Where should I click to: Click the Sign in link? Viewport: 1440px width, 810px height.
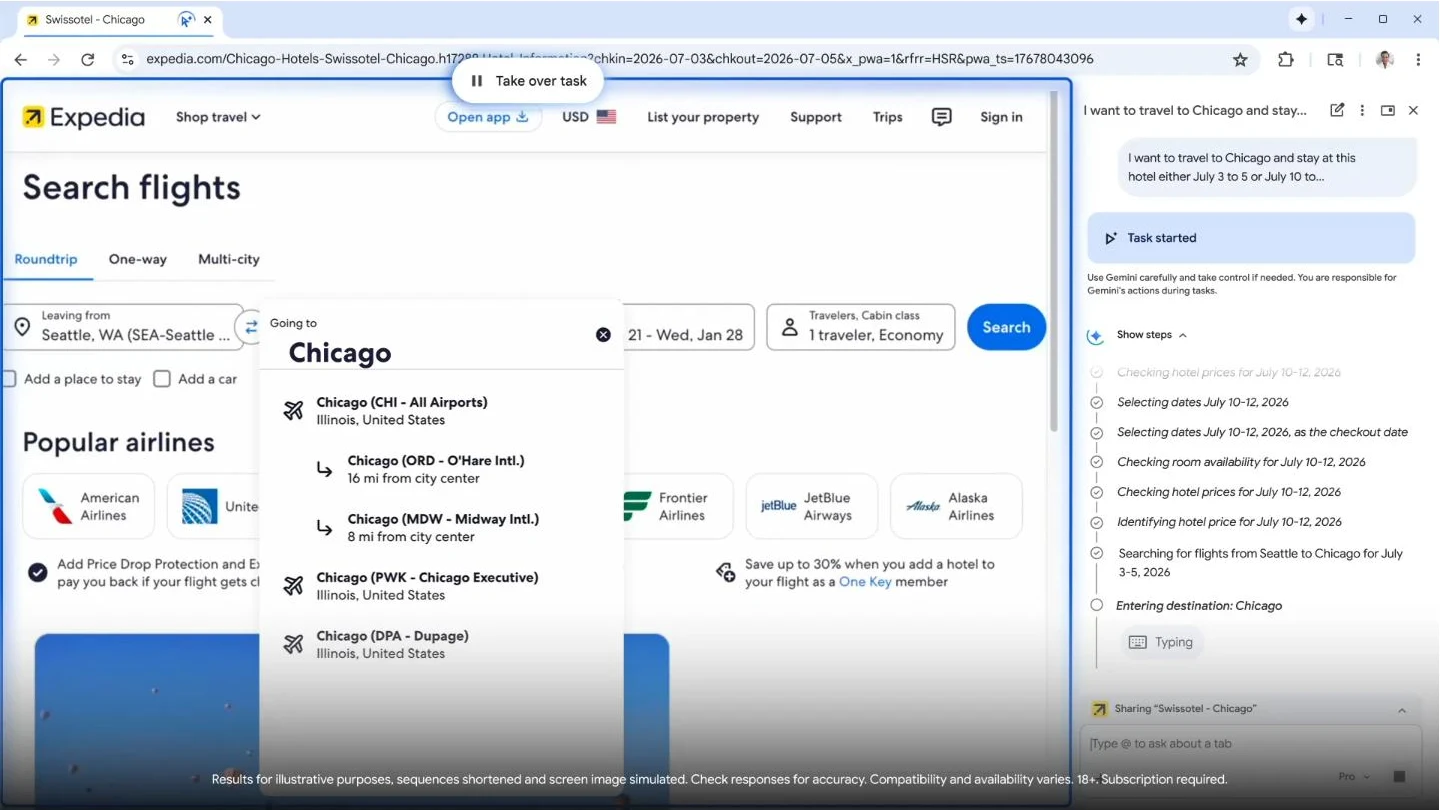[1001, 117]
